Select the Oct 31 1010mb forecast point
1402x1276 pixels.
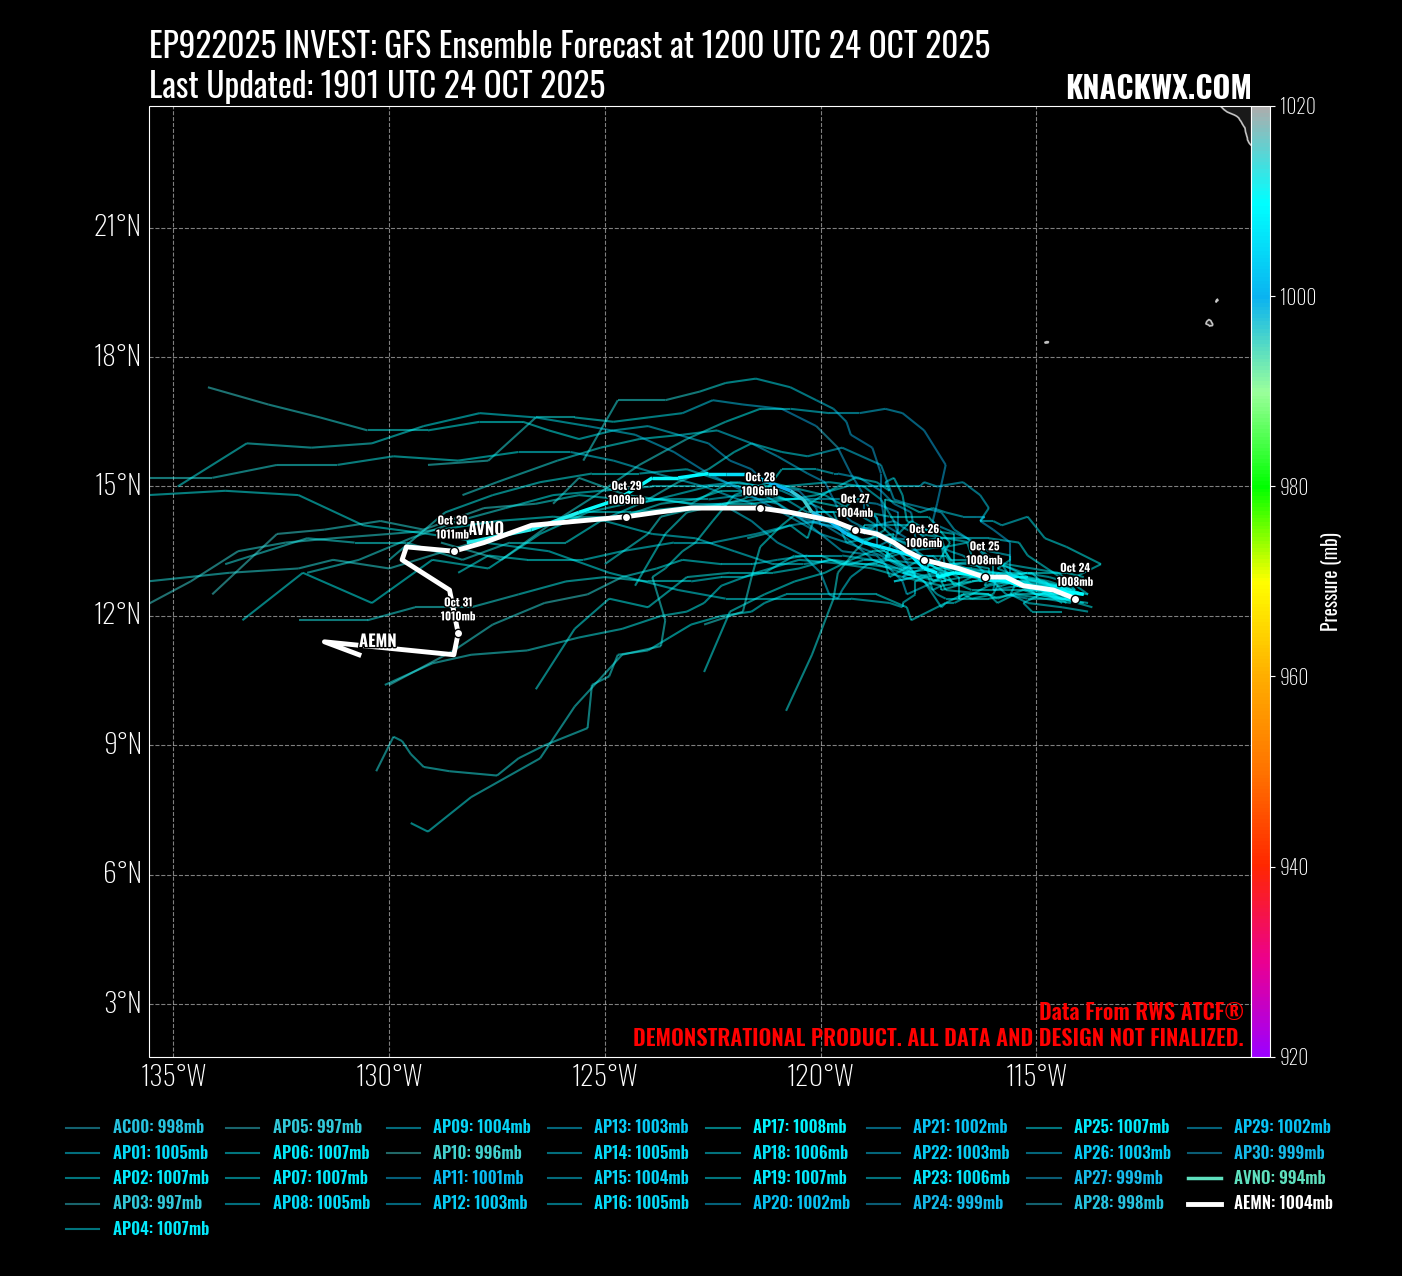458,633
